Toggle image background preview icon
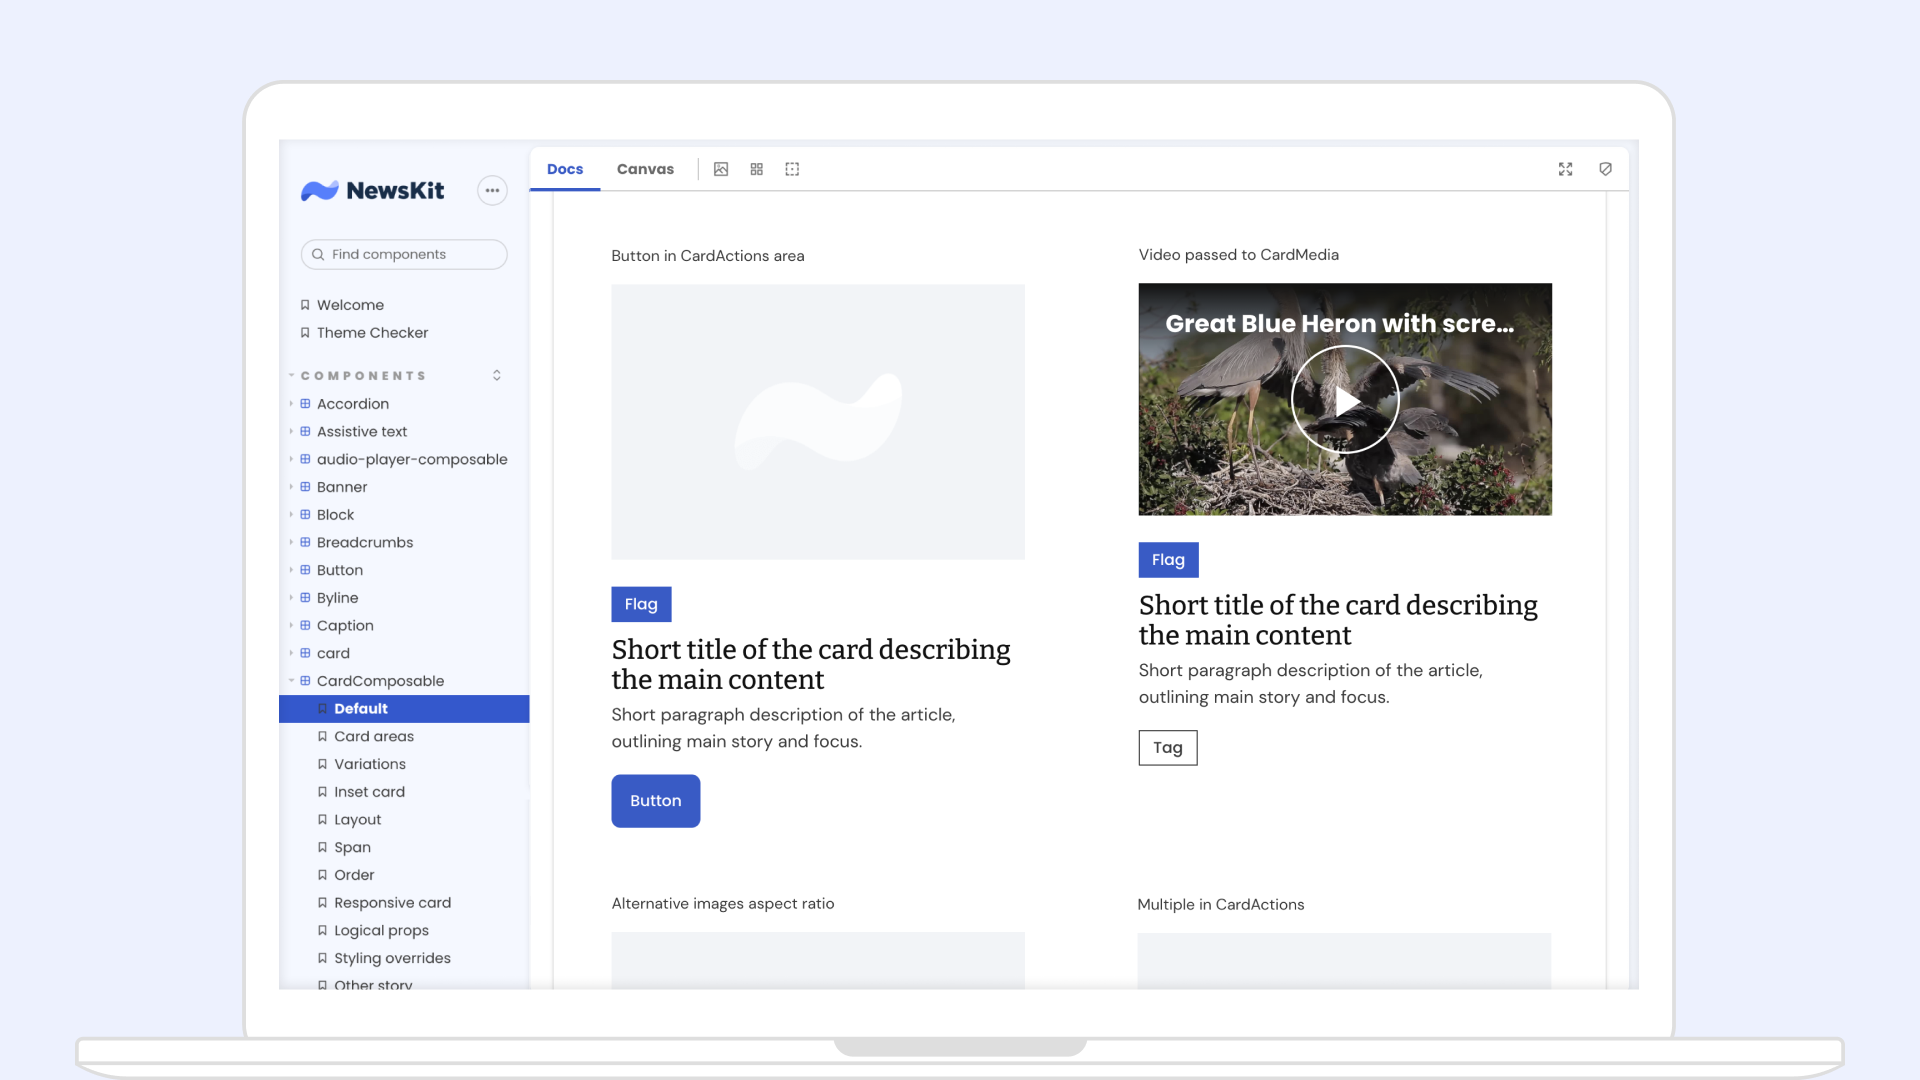This screenshot has height=1080, width=1920. point(721,169)
